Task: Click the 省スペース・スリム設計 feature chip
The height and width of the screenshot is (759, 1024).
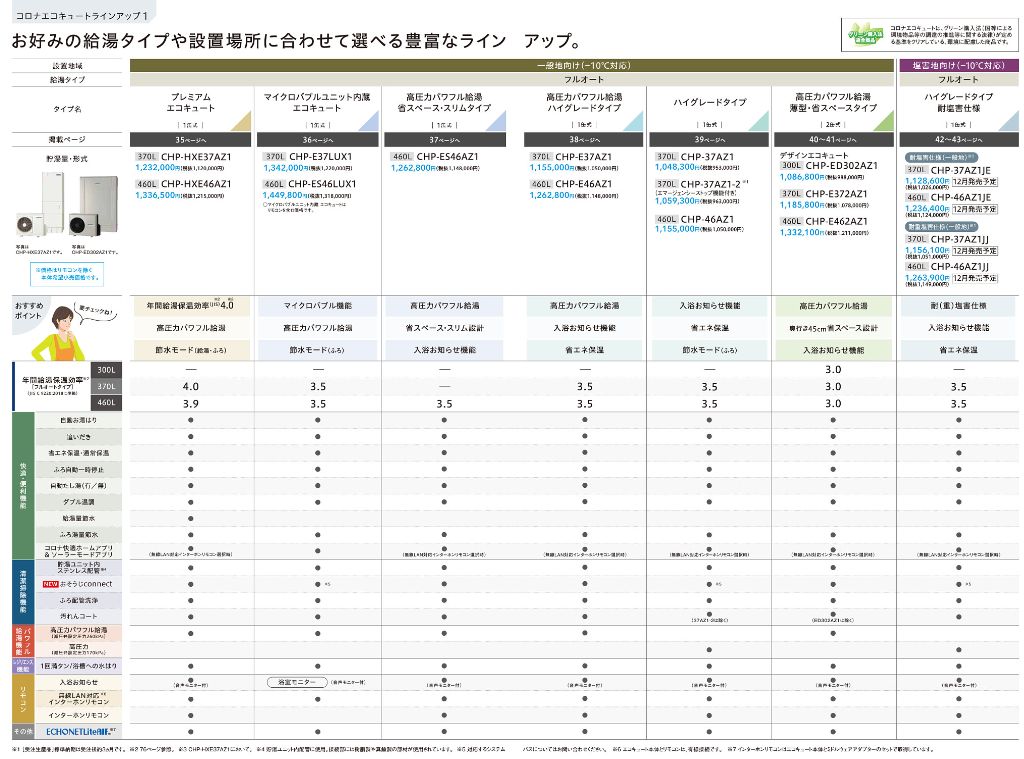Action: [x=445, y=328]
